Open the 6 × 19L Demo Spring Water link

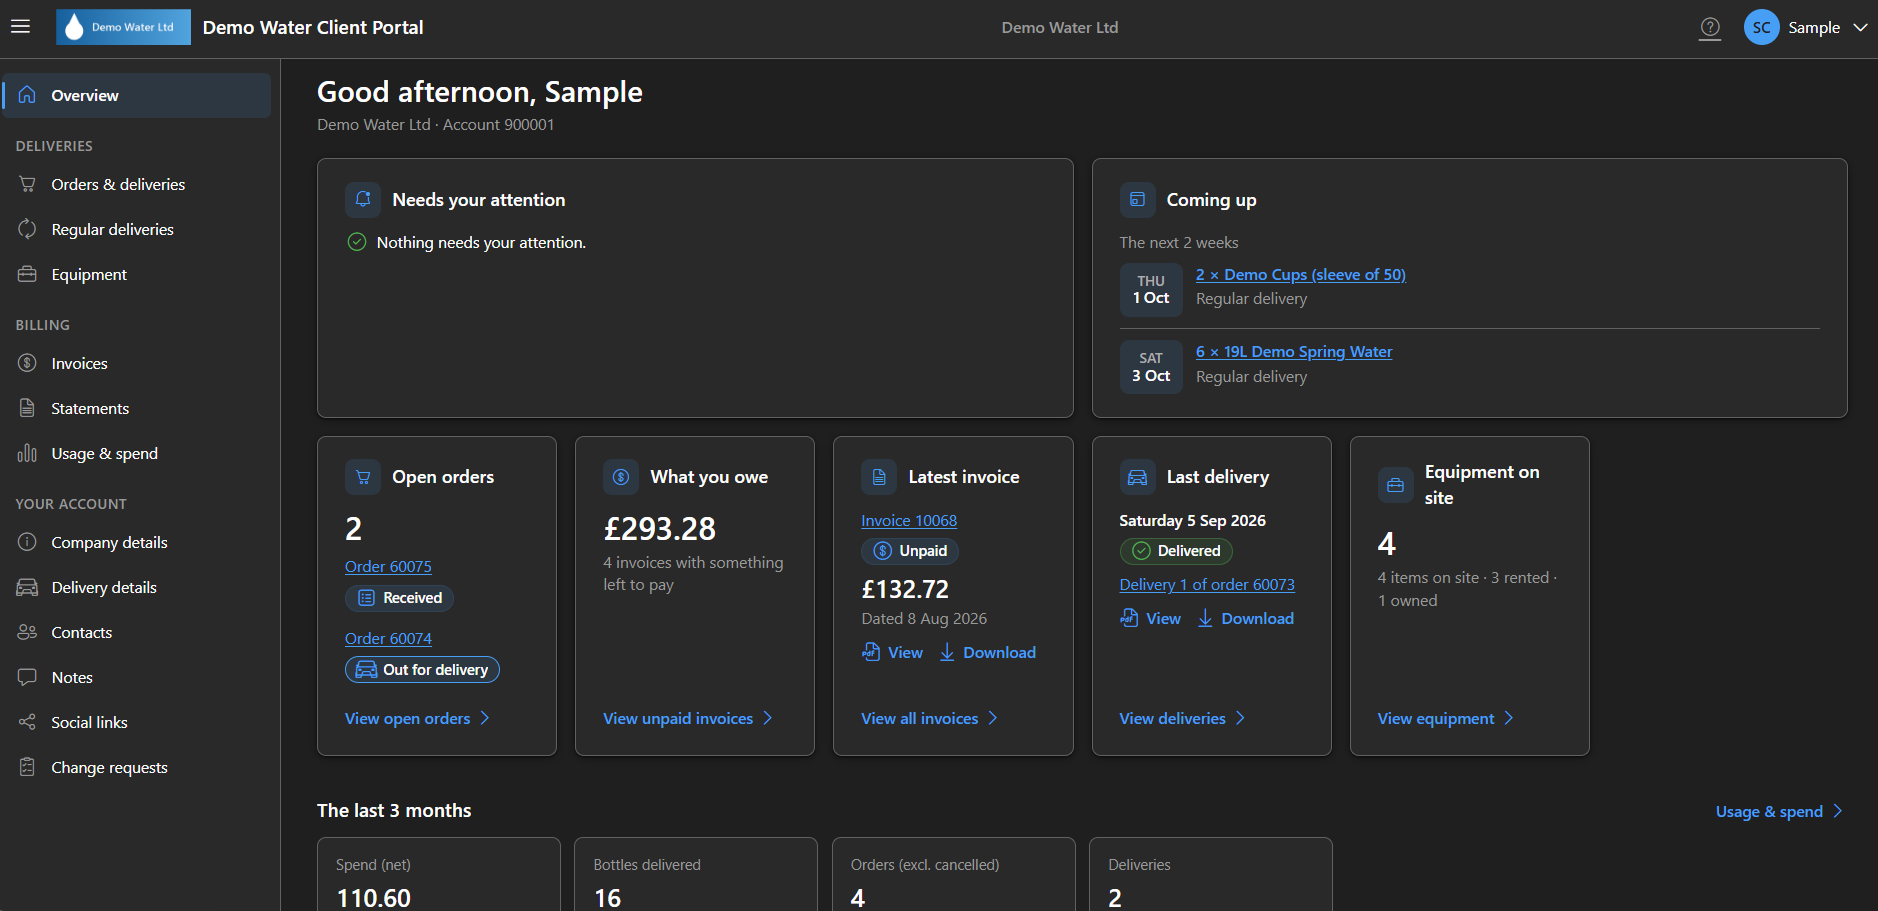click(1294, 352)
